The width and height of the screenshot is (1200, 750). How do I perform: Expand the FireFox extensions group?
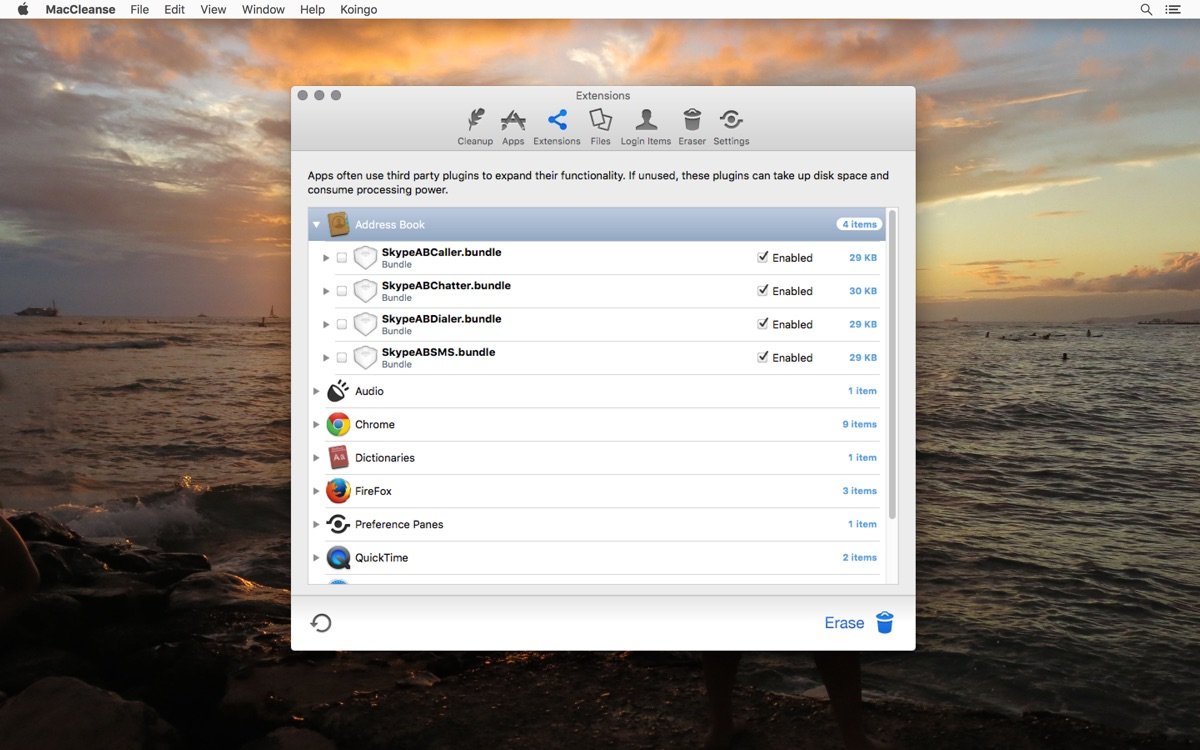[317, 490]
